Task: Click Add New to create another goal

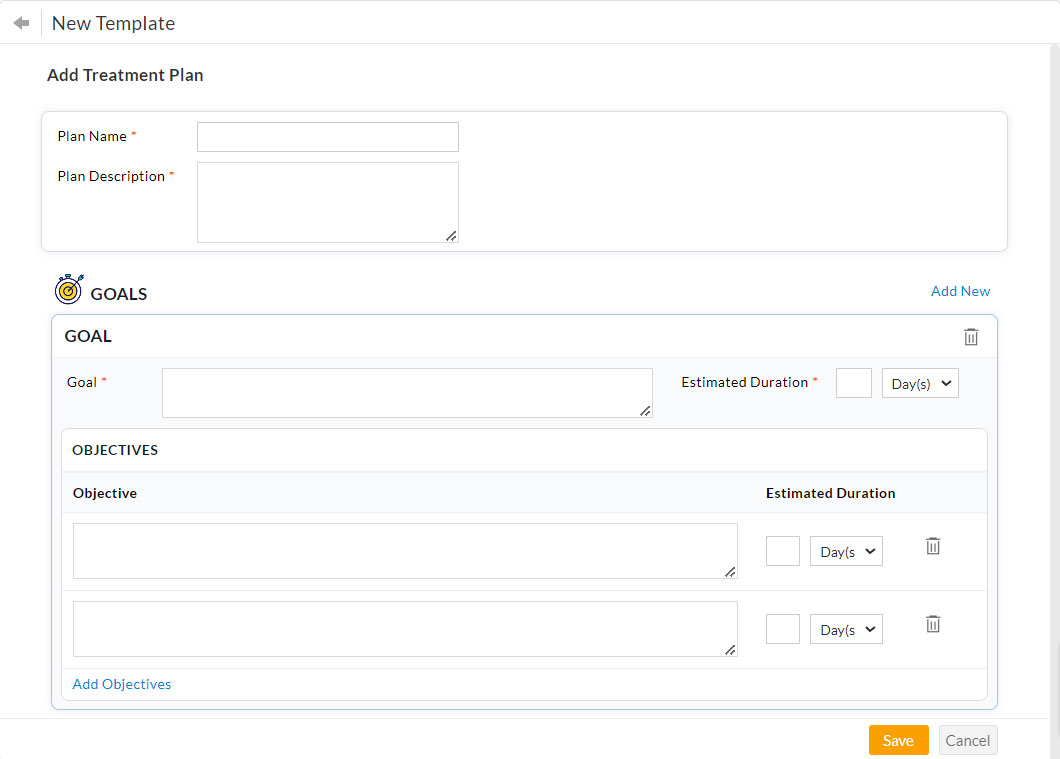Action: point(960,291)
